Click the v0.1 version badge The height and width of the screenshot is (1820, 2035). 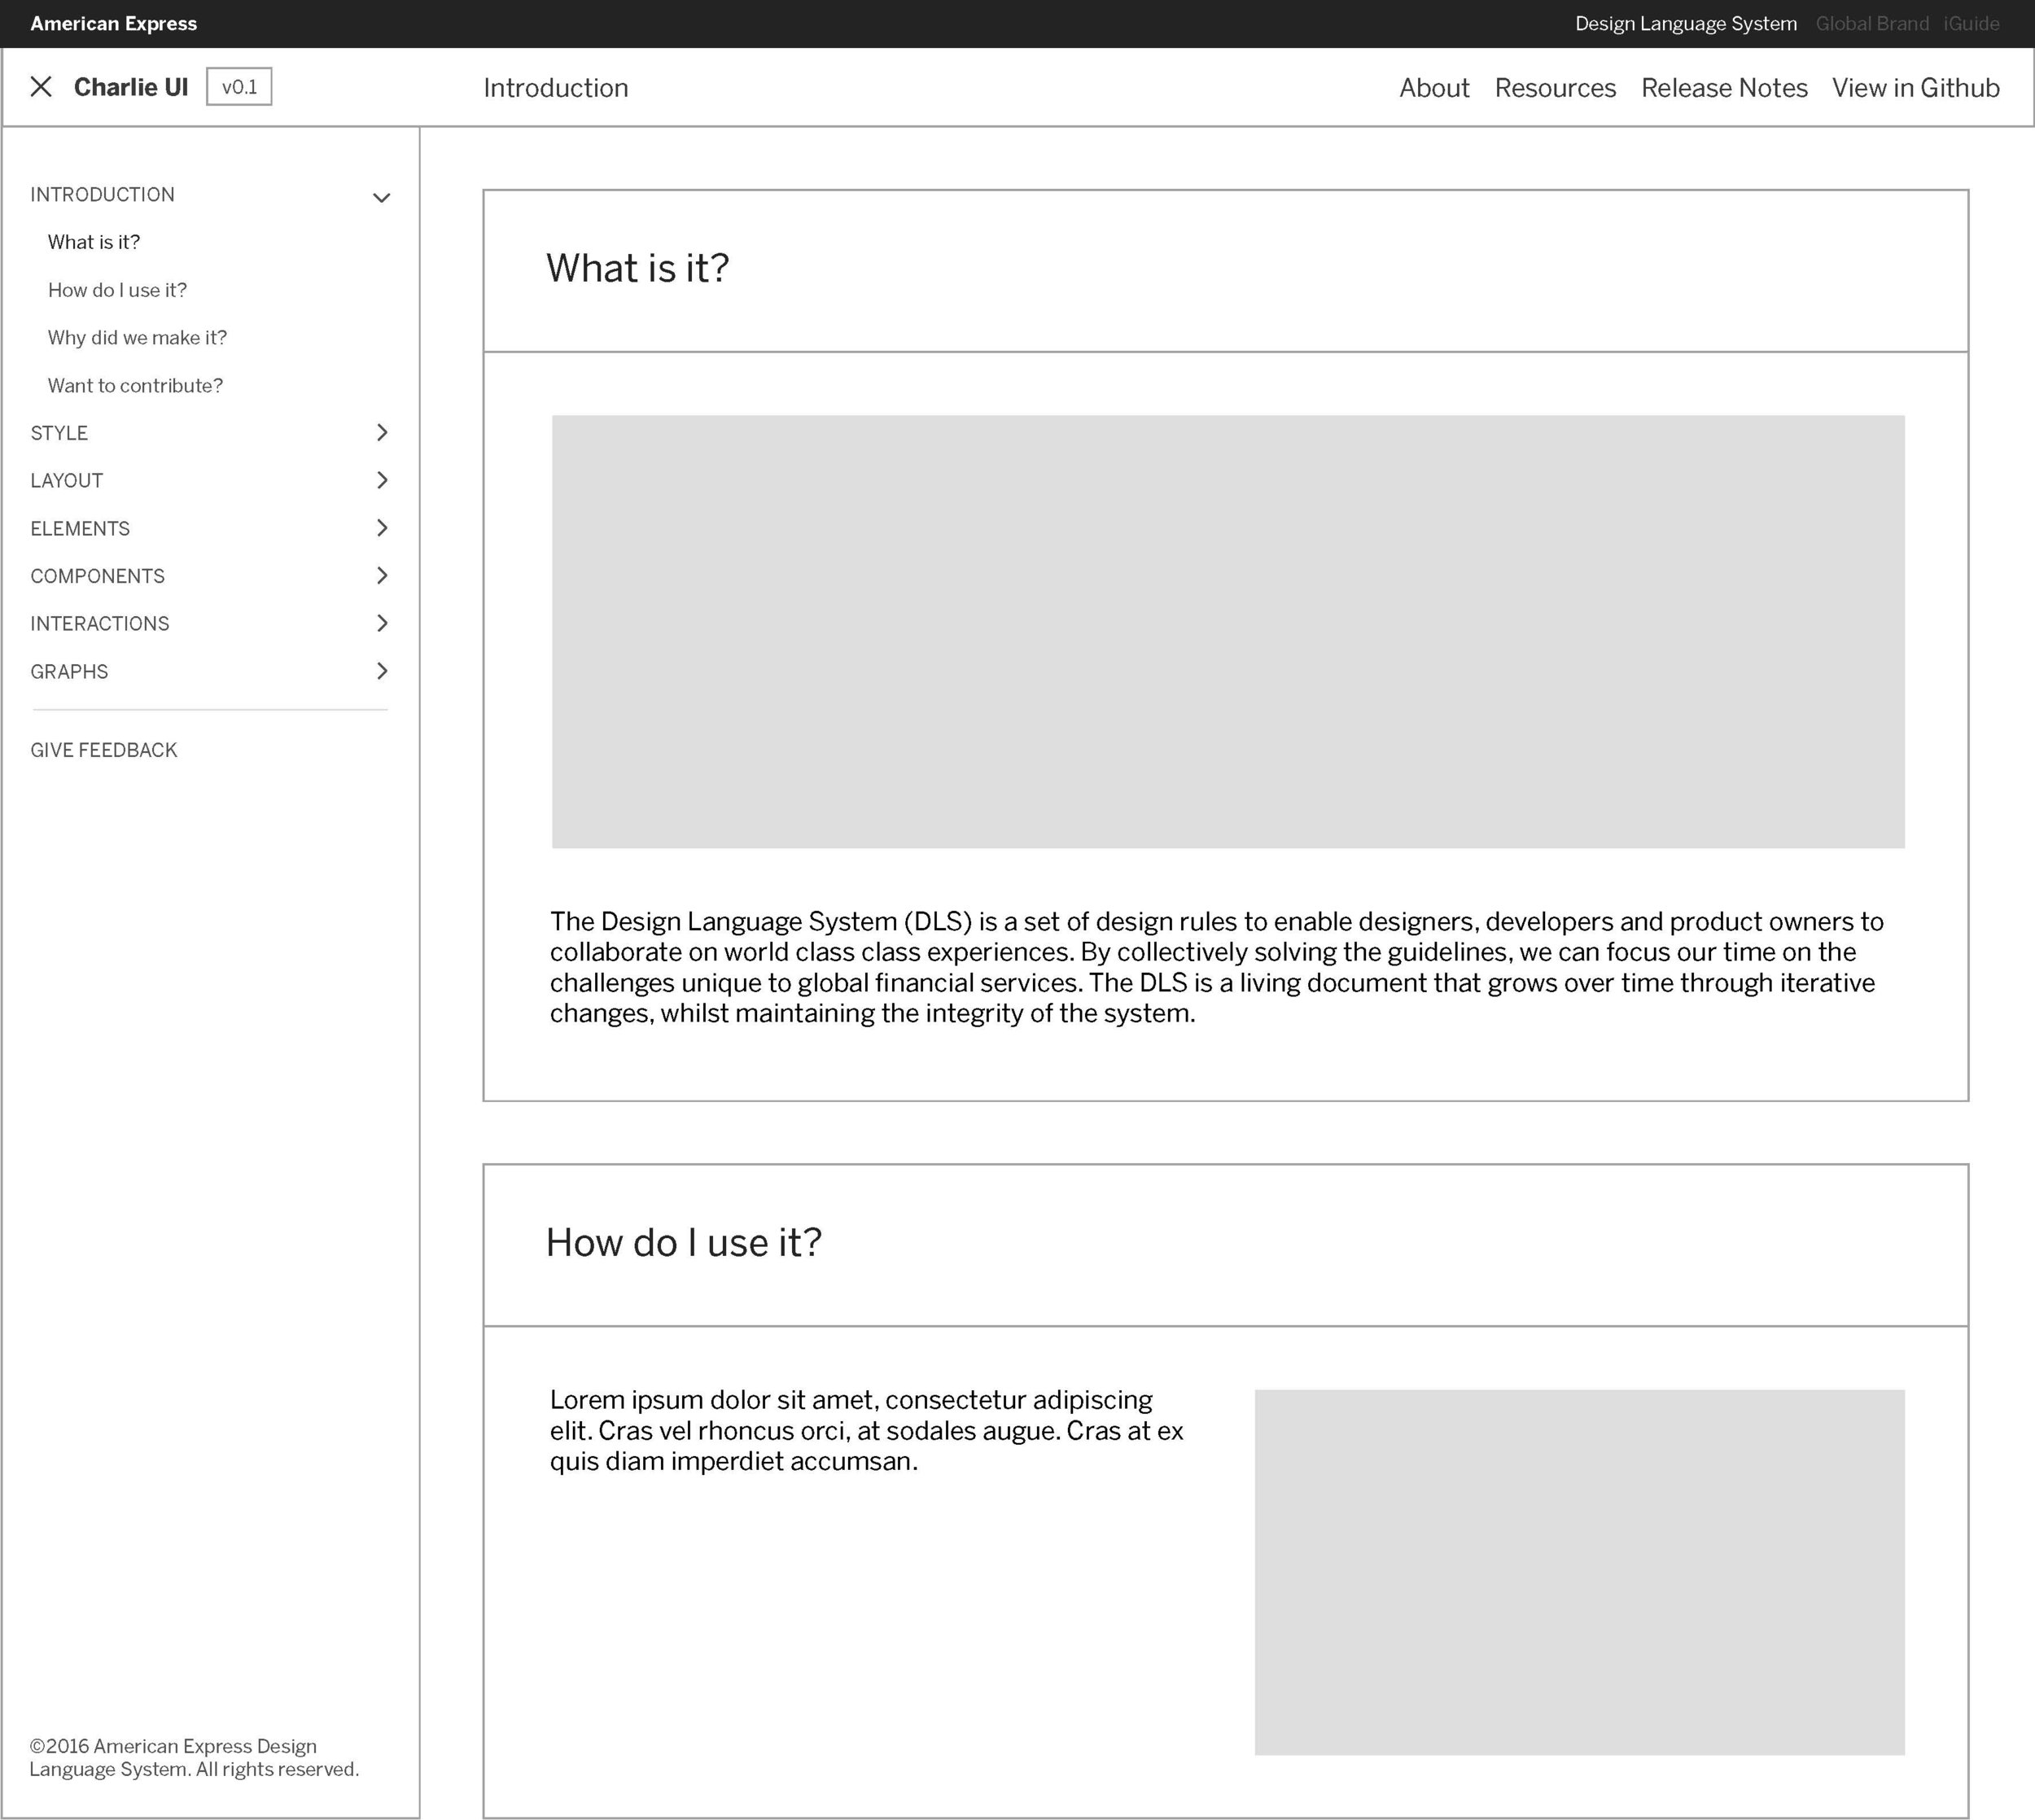239,87
